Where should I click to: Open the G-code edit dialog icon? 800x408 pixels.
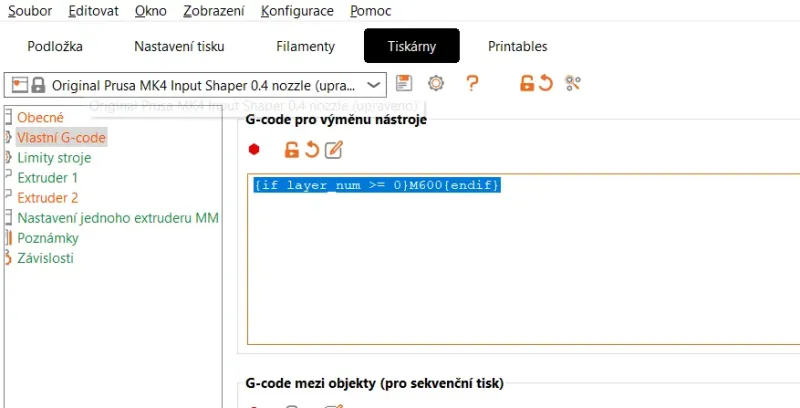tap(333, 150)
